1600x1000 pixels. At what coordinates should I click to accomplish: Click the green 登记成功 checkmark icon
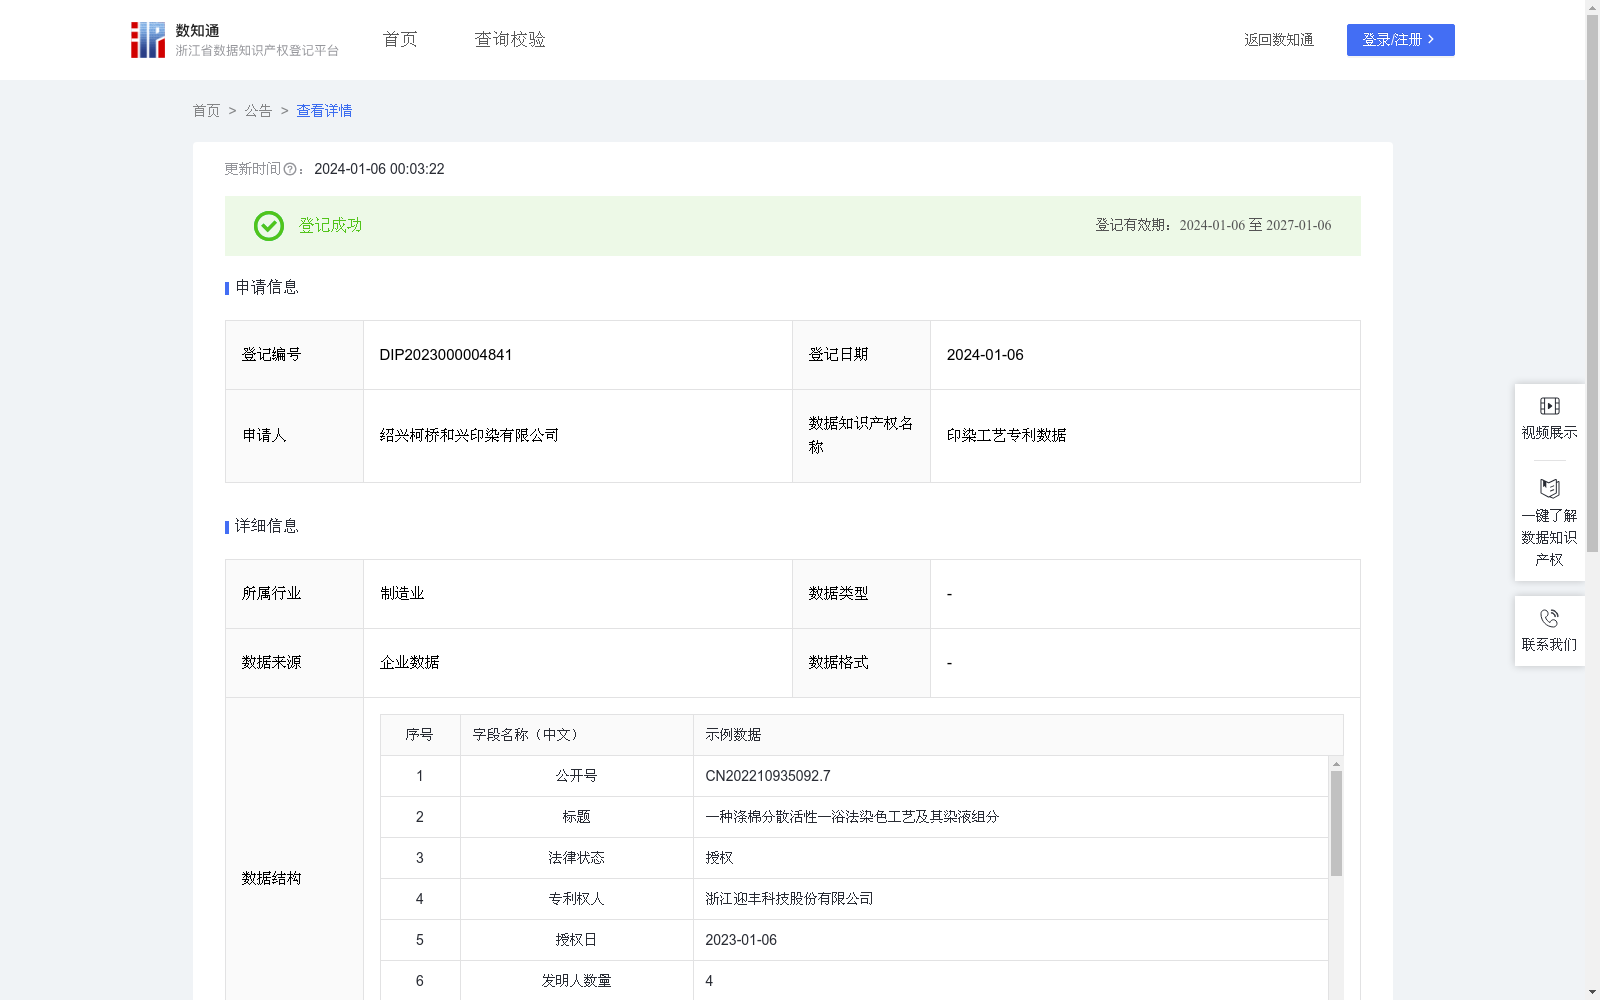pos(268,226)
